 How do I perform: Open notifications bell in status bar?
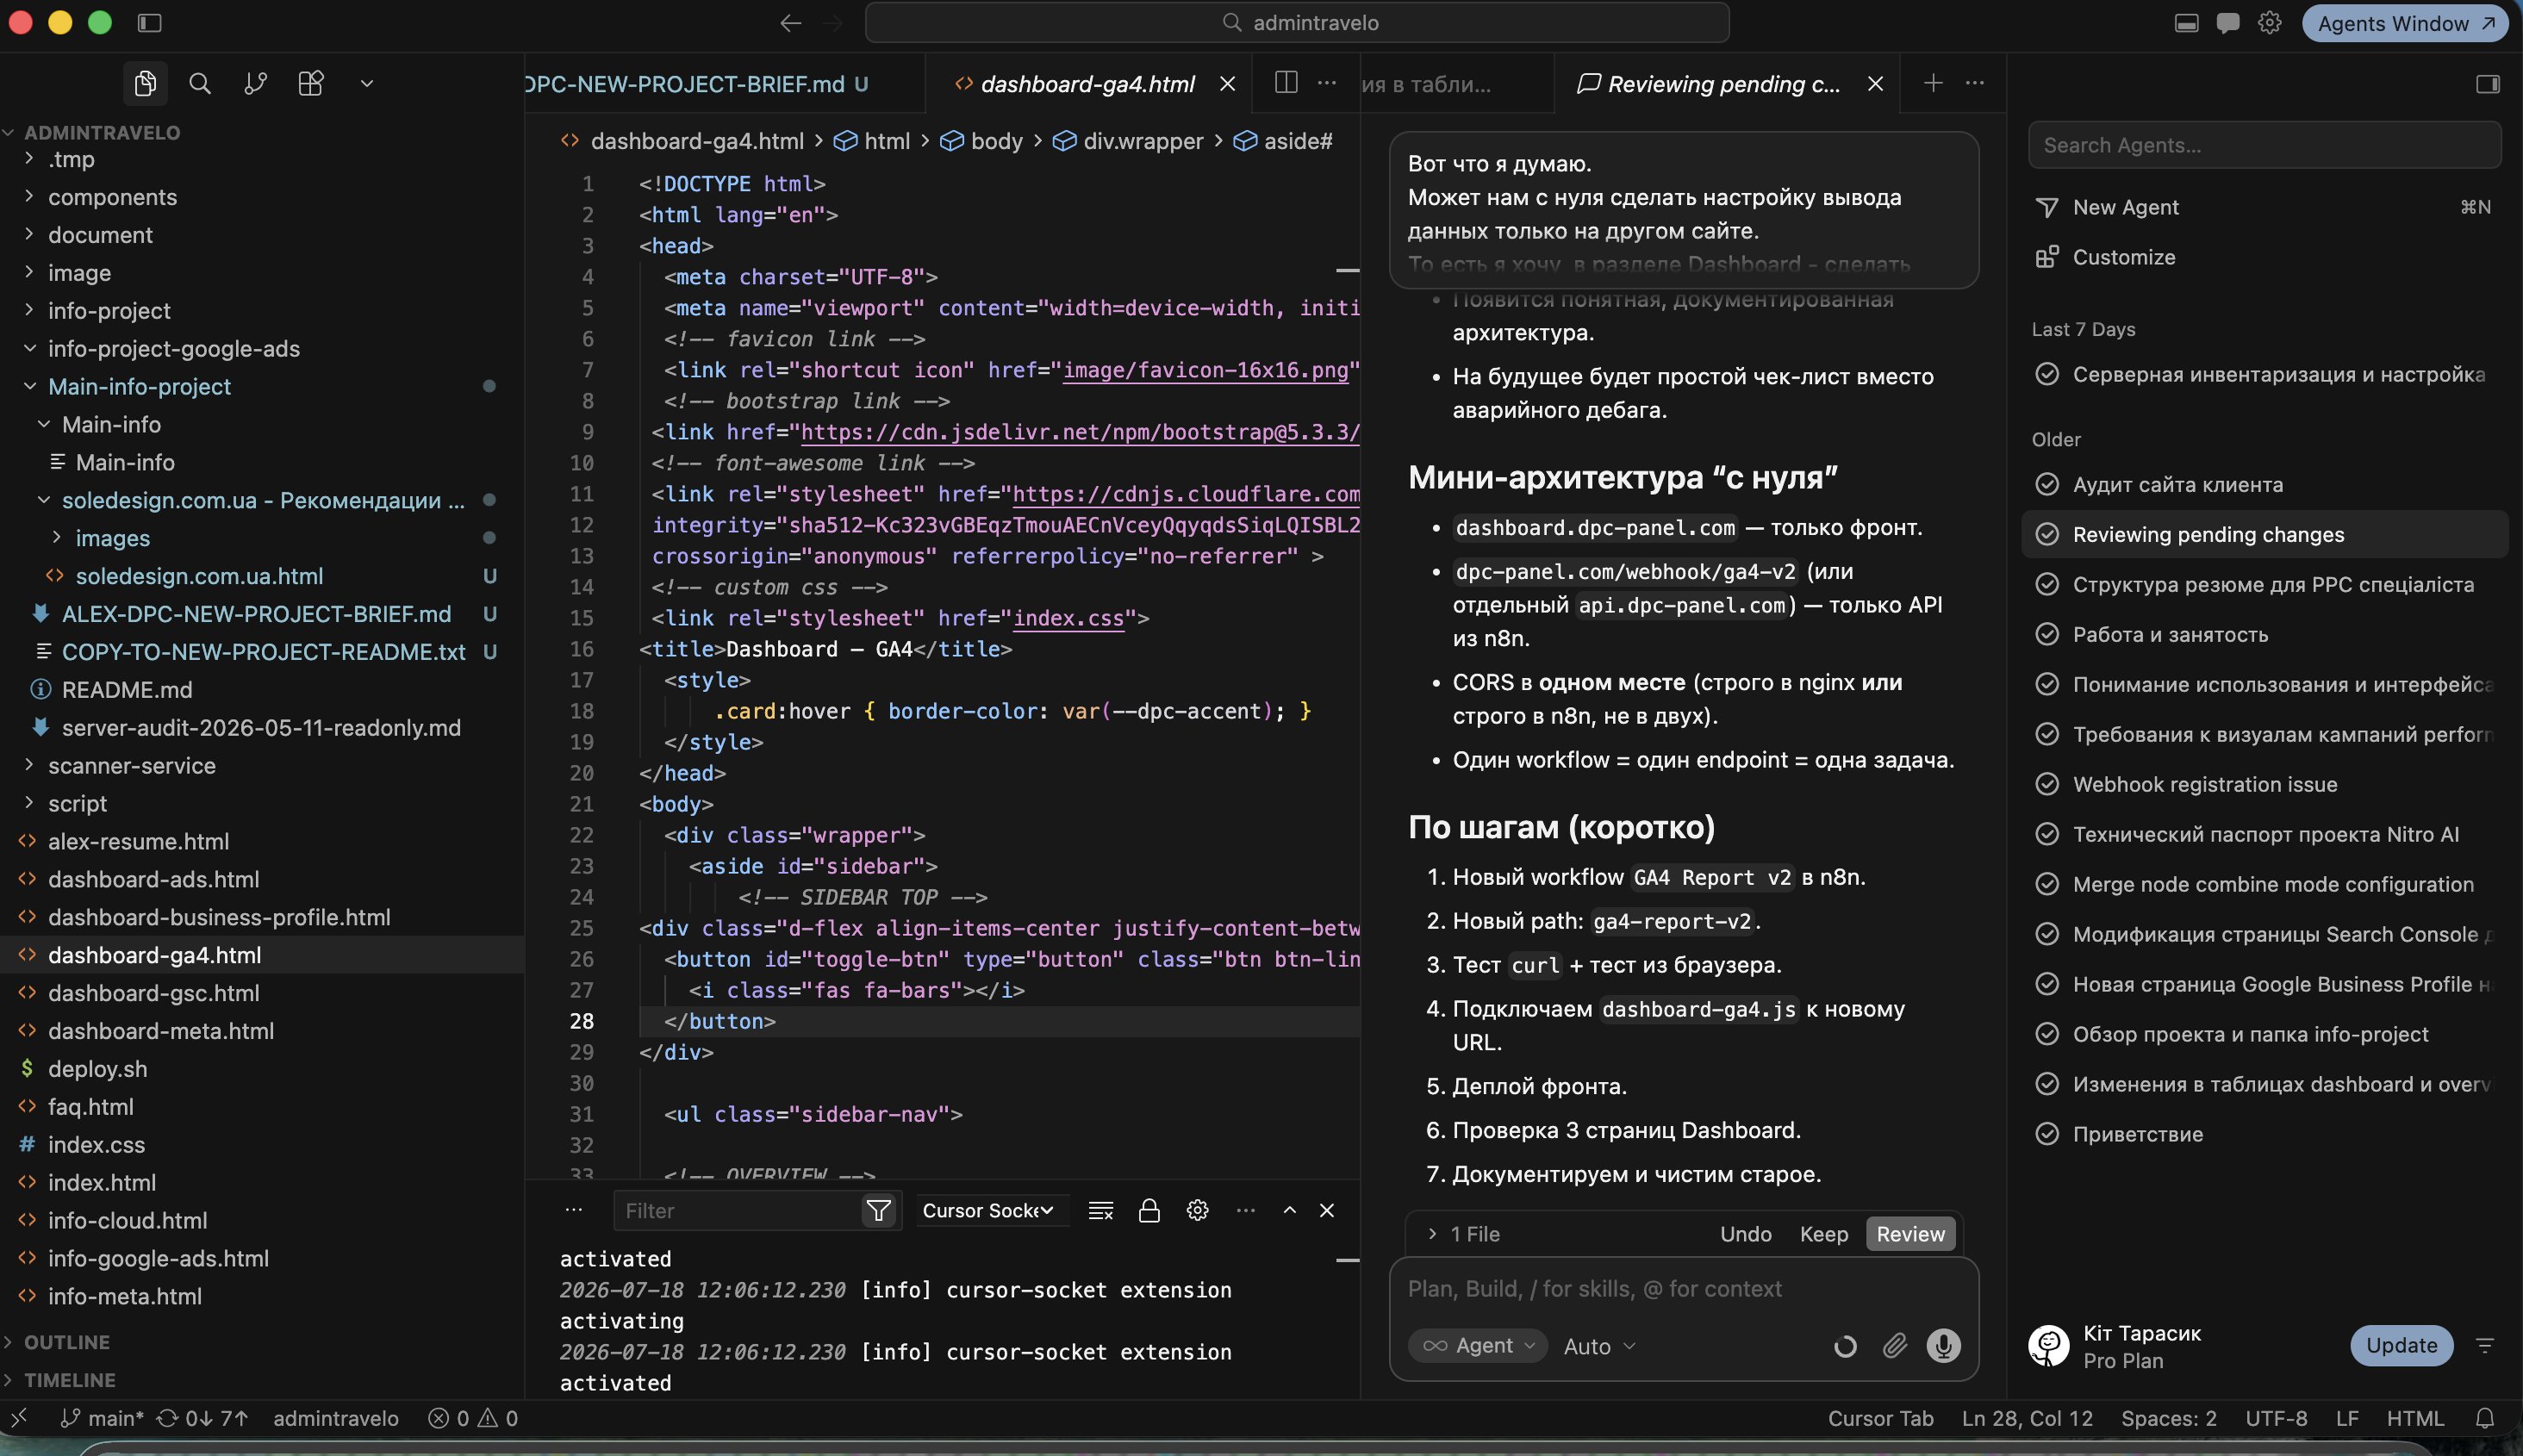(x=2484, y=1418)
